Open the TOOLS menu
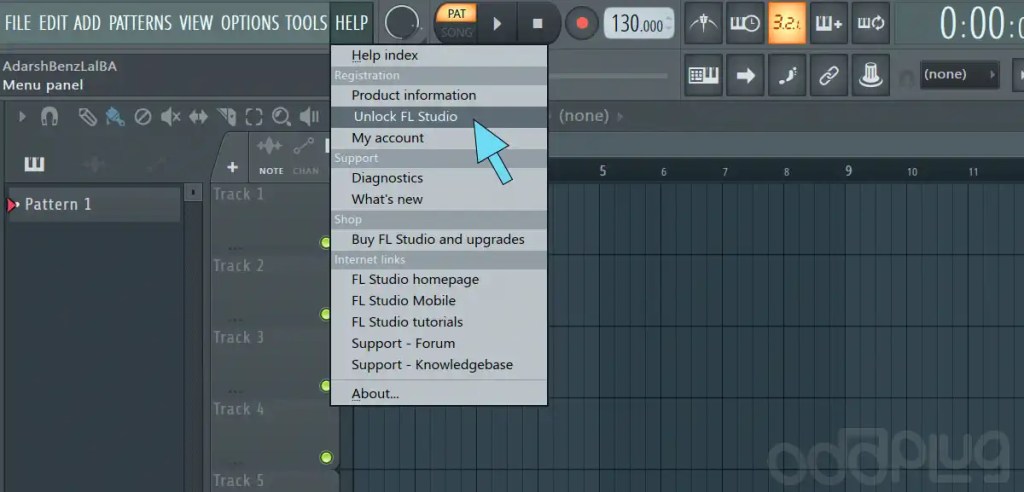1024x492 pixels. pos(306,23)
